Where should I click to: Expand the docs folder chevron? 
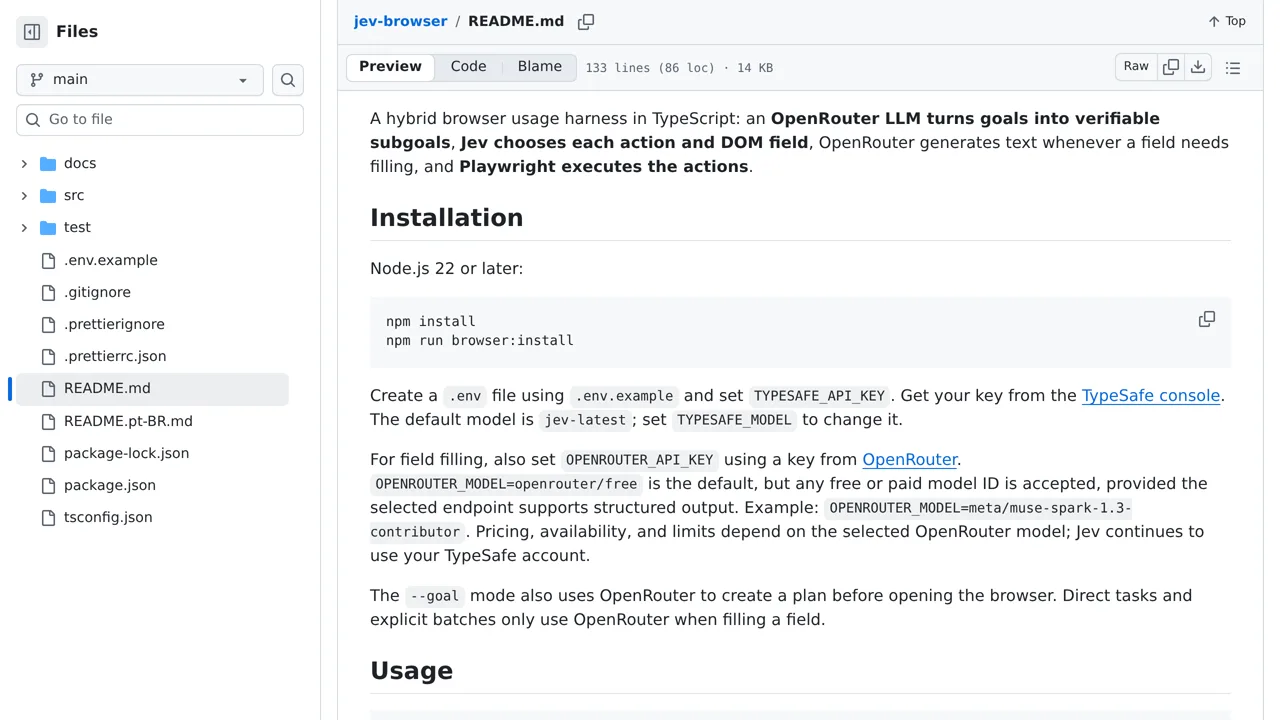click(24, 163)
